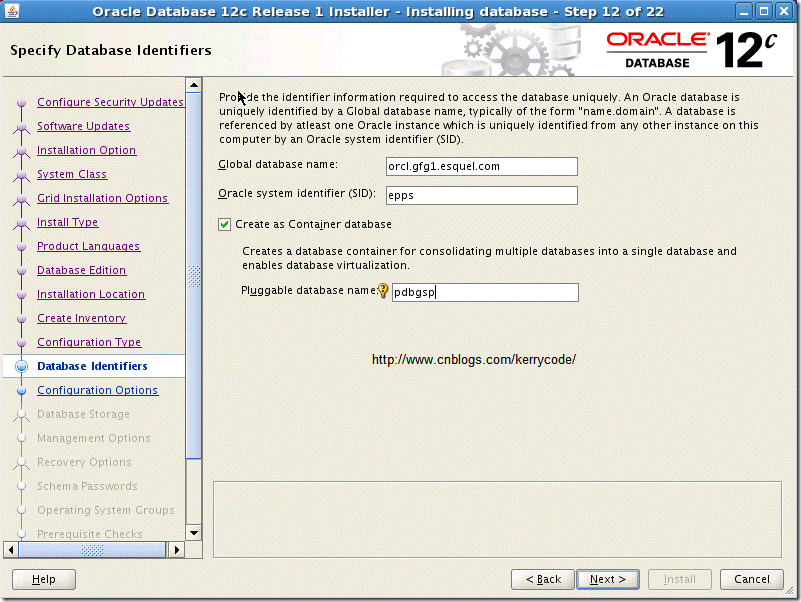Click the step list vertical scrollbar thumb
The width and height of the screenshot is (801, 602).
click(x=194, y=276)
